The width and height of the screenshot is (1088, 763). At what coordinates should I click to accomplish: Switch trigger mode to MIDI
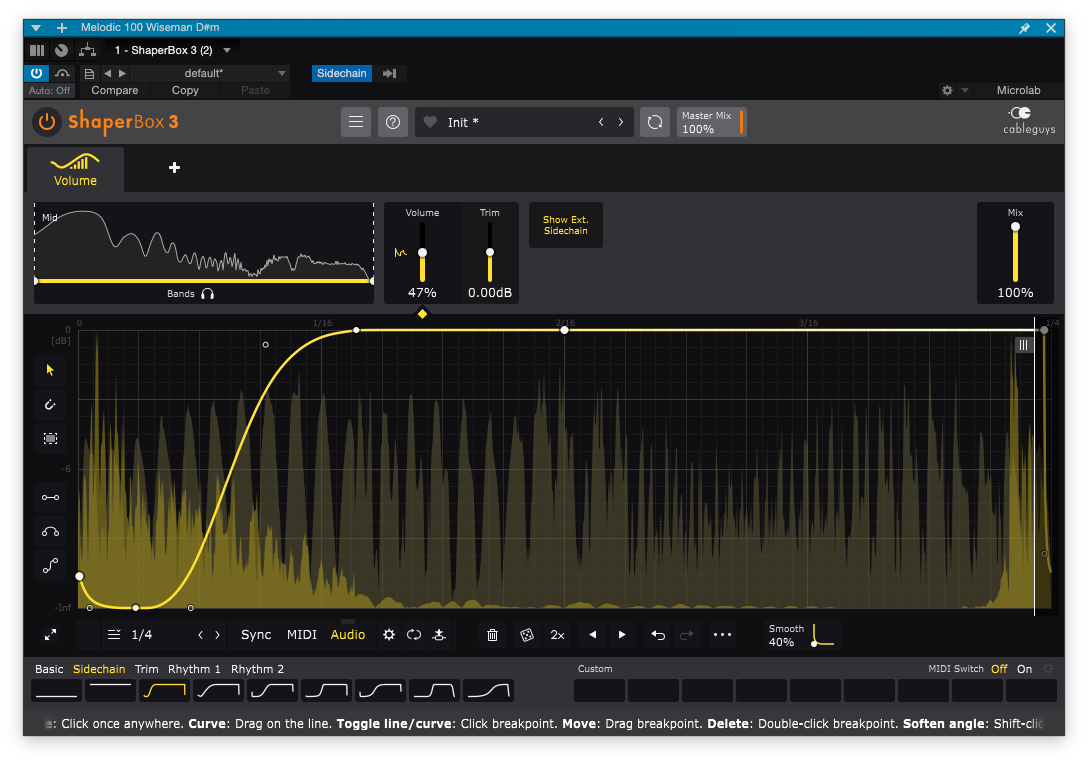(302, 635)
